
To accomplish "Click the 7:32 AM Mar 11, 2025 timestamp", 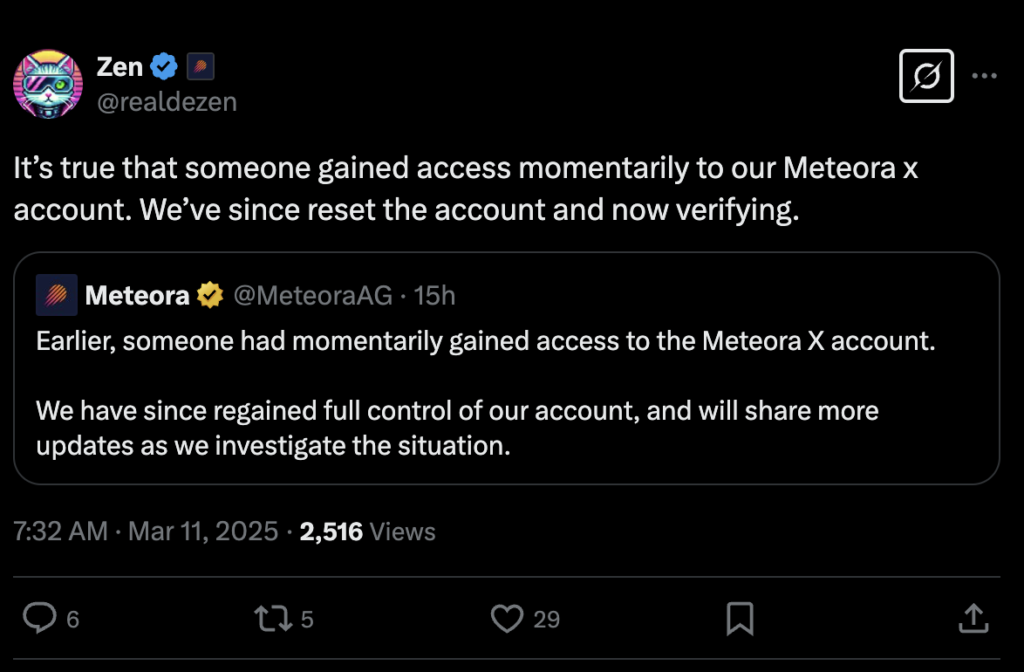I will [146, 531].
